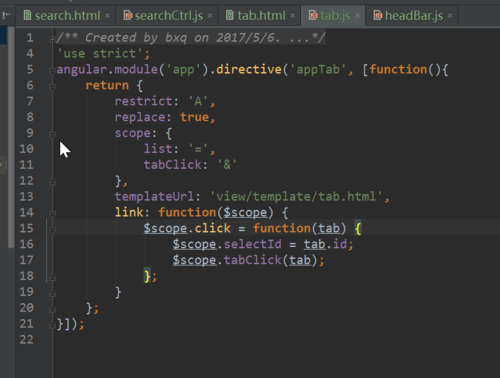Click line number 13 in gutter

pos(26,196)
